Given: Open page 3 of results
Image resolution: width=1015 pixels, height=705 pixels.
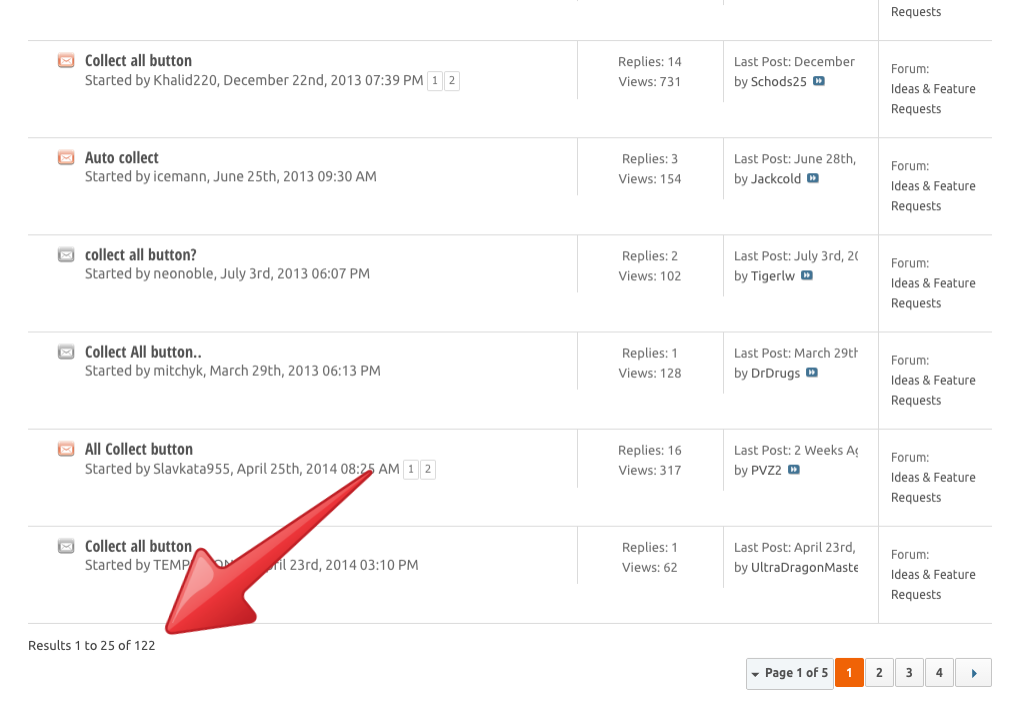Looking at the screenshot, I should (909, 673).
